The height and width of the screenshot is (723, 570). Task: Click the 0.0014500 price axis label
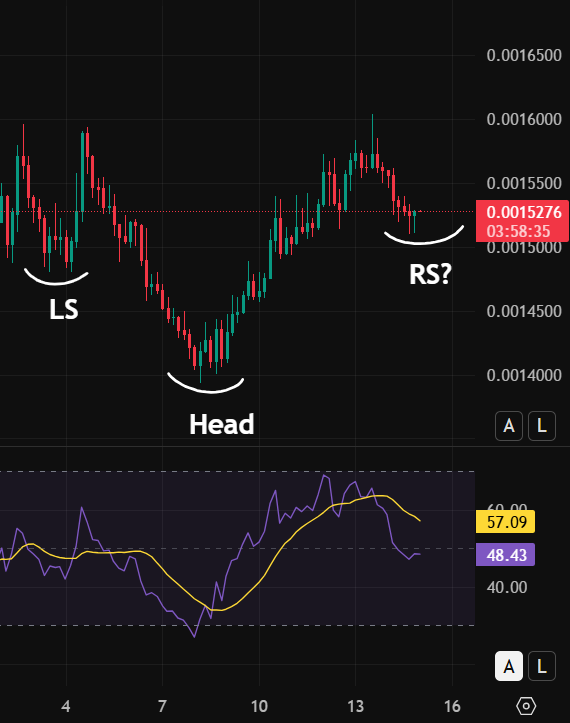pyautogui.click(x=524, y=311)
